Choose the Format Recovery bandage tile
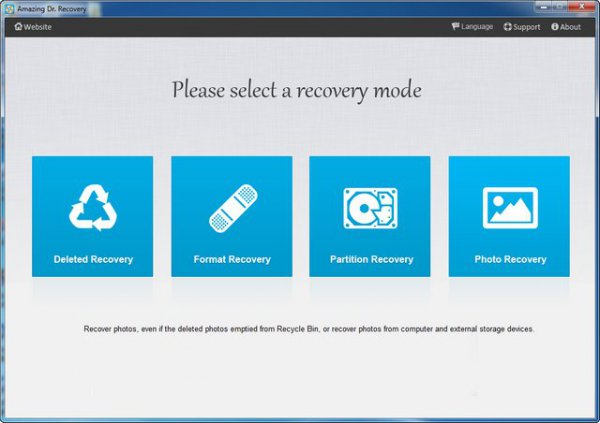The width and height of the screenshot is (600, 423). [232, 216]
